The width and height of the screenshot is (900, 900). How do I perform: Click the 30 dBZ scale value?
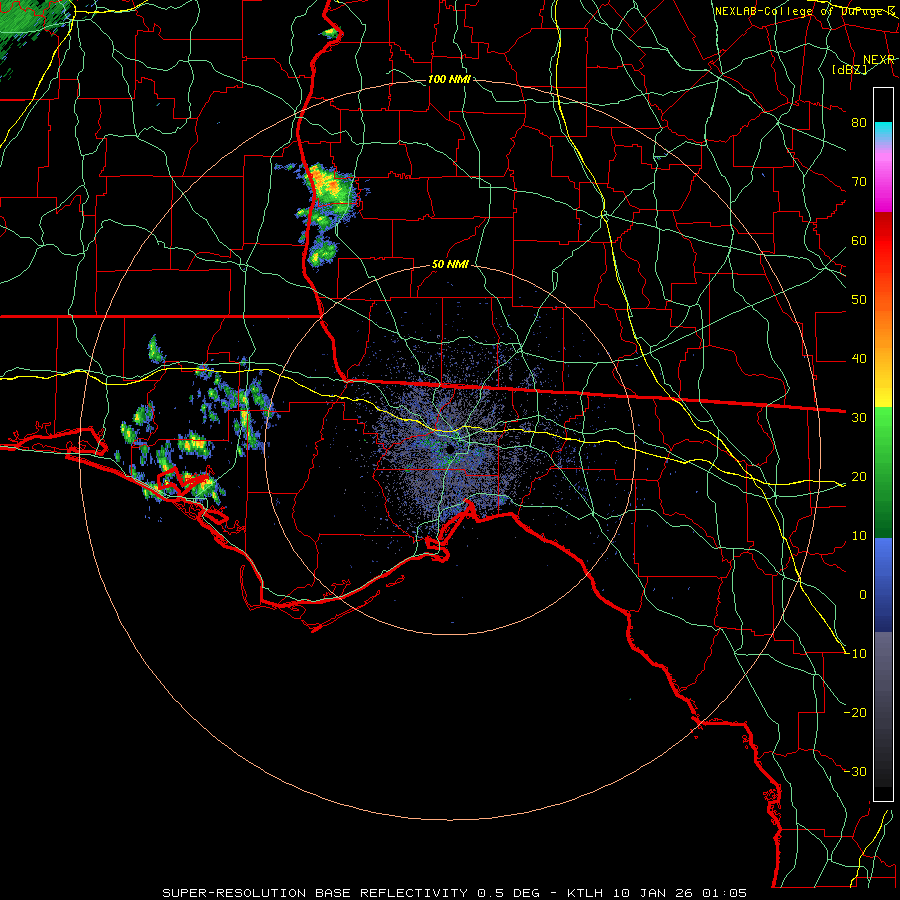(859, 418)
